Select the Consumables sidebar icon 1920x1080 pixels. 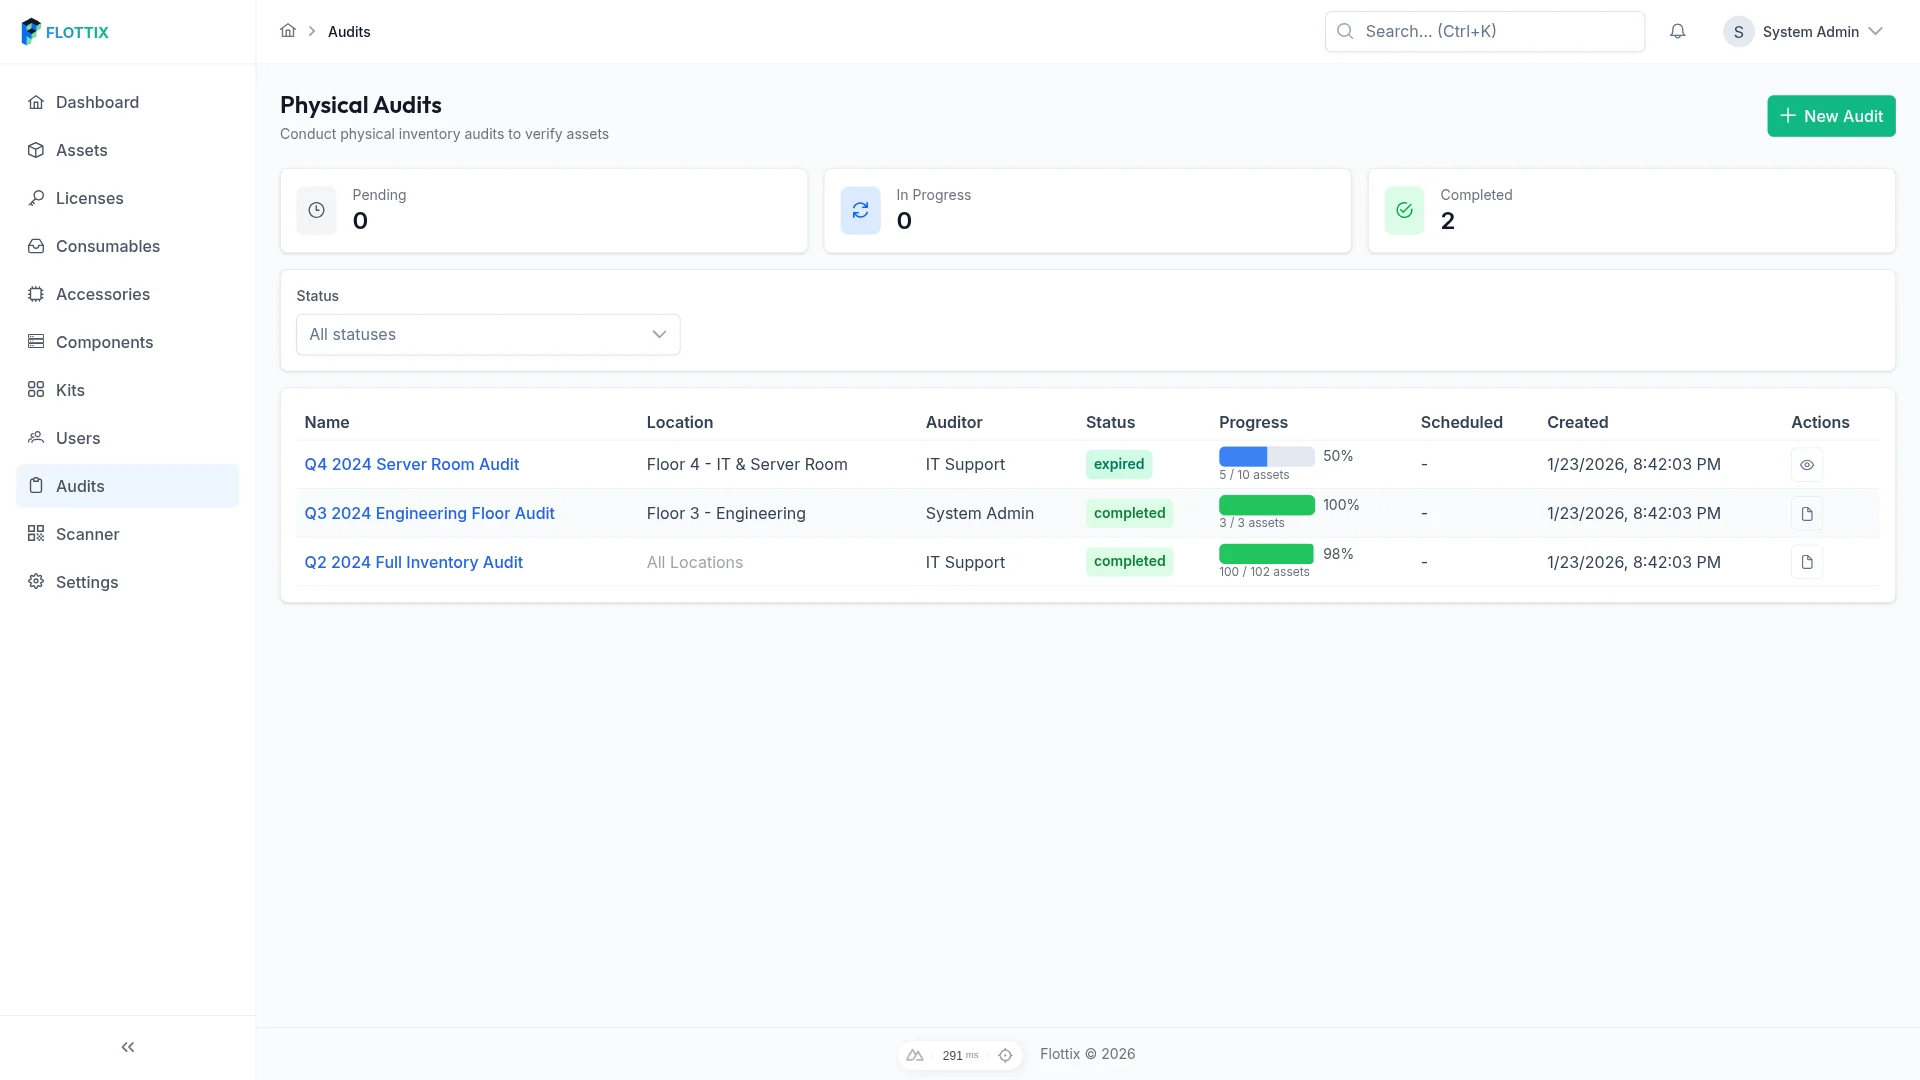(x=36, y=246)
